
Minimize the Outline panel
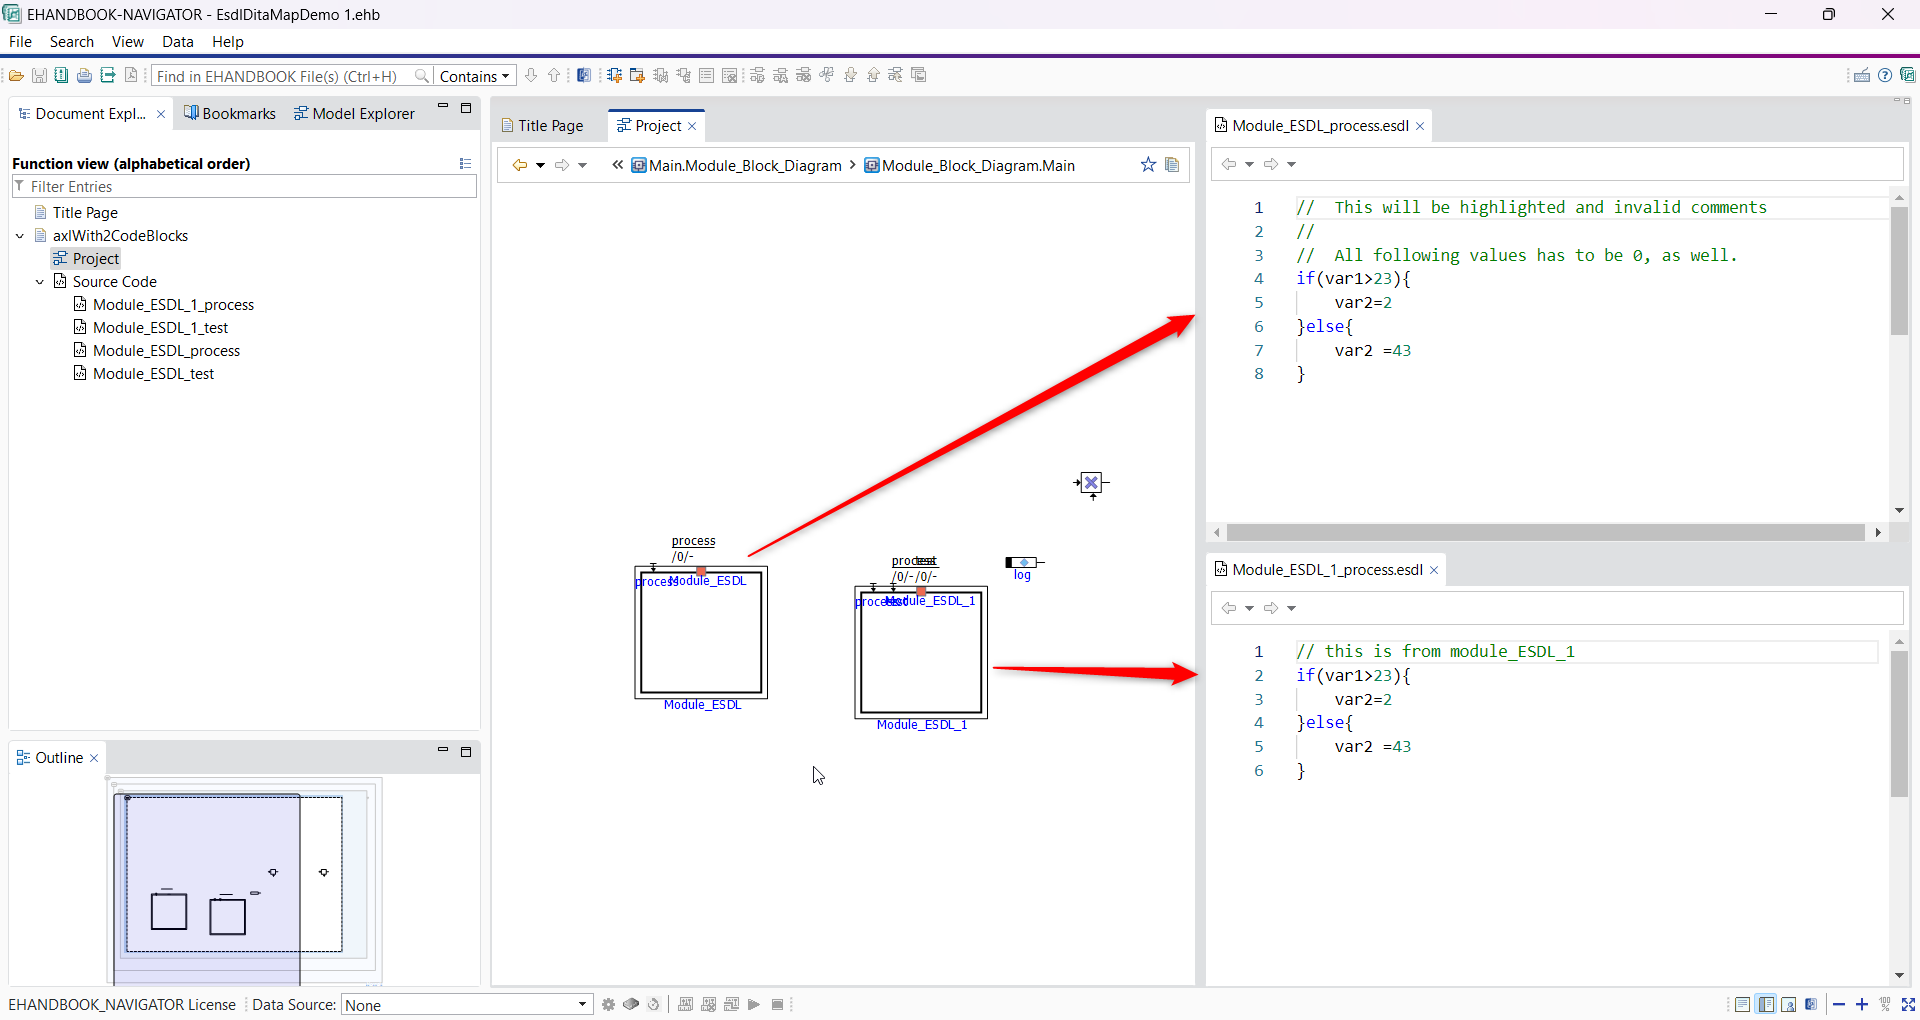pos(443,750)
